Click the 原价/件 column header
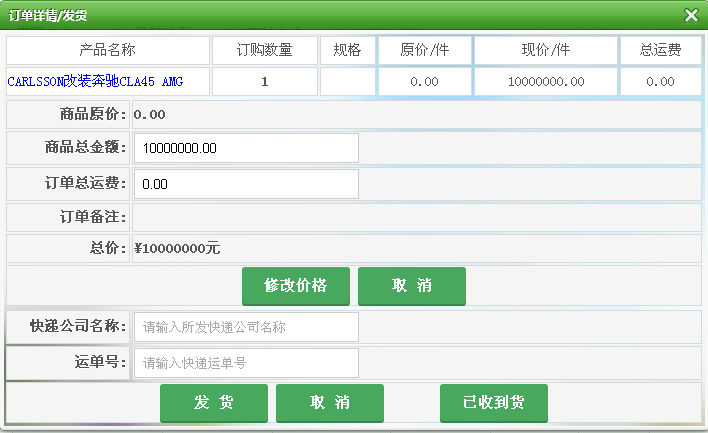Screen dimensions: 708x433 tap(425, 50)
